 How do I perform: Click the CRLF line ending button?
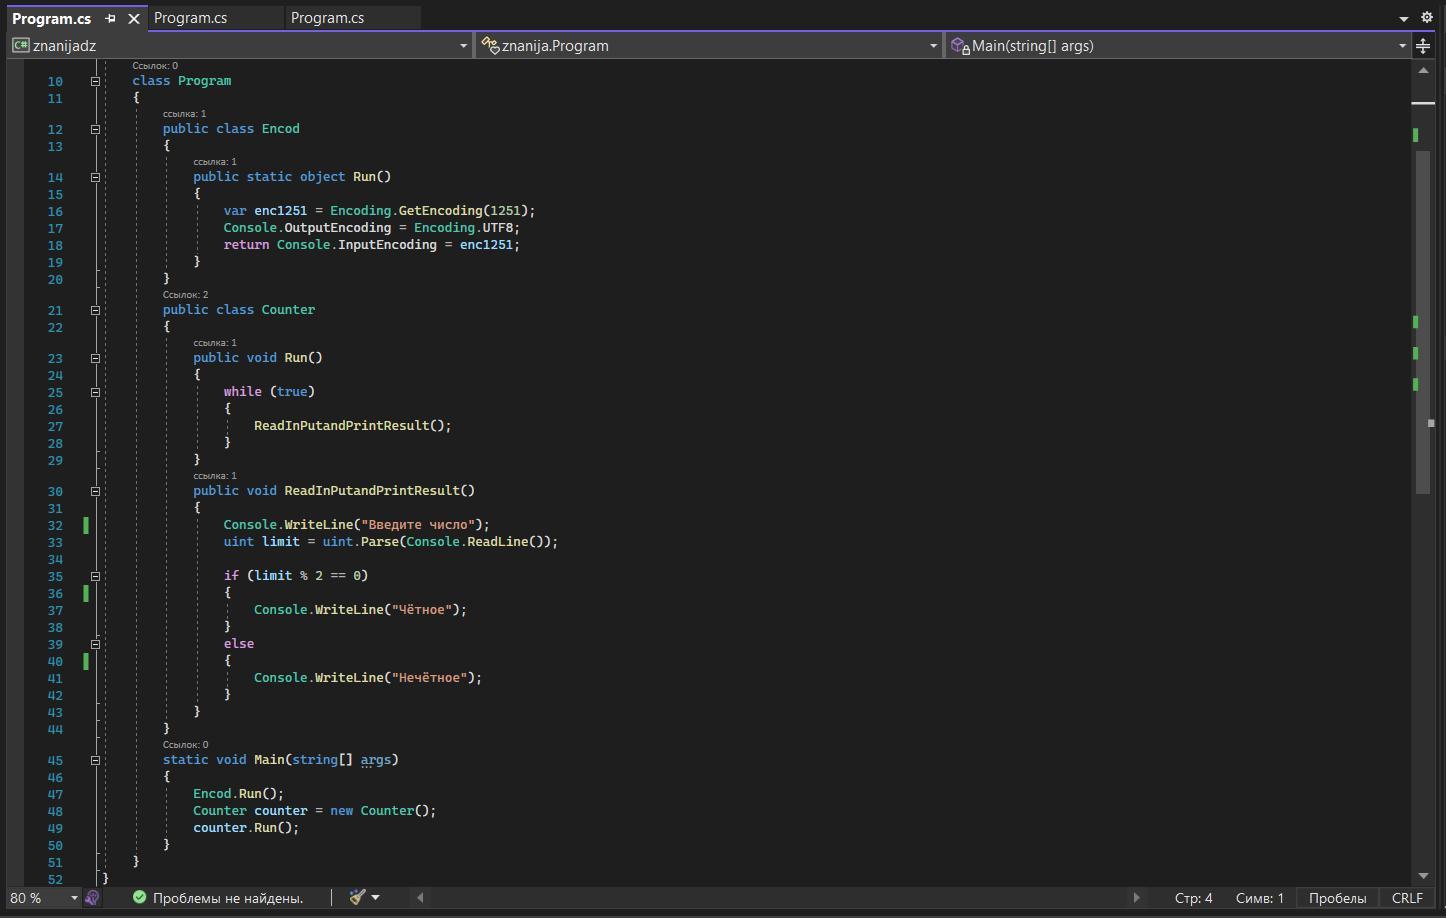pyautogui.click(x=1406, y=898)
